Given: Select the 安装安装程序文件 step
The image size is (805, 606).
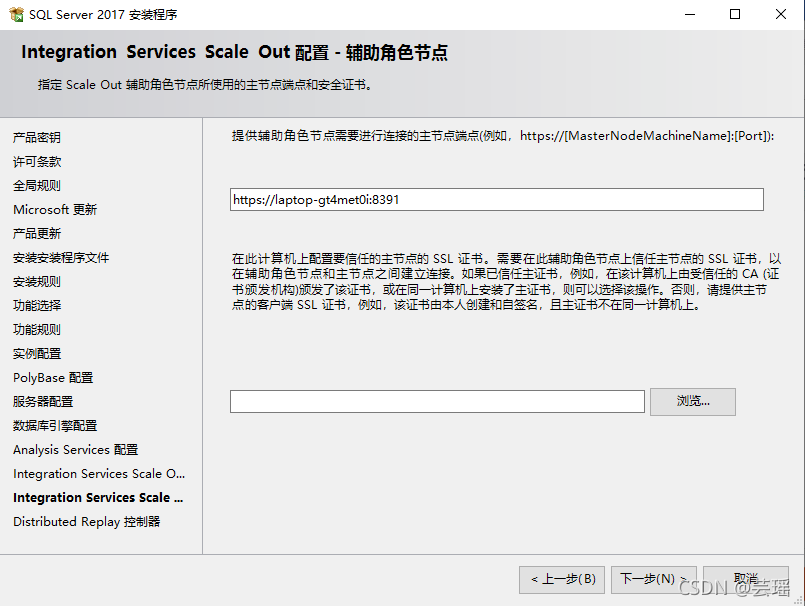Looking at the screenshot, I should (61, 258).
